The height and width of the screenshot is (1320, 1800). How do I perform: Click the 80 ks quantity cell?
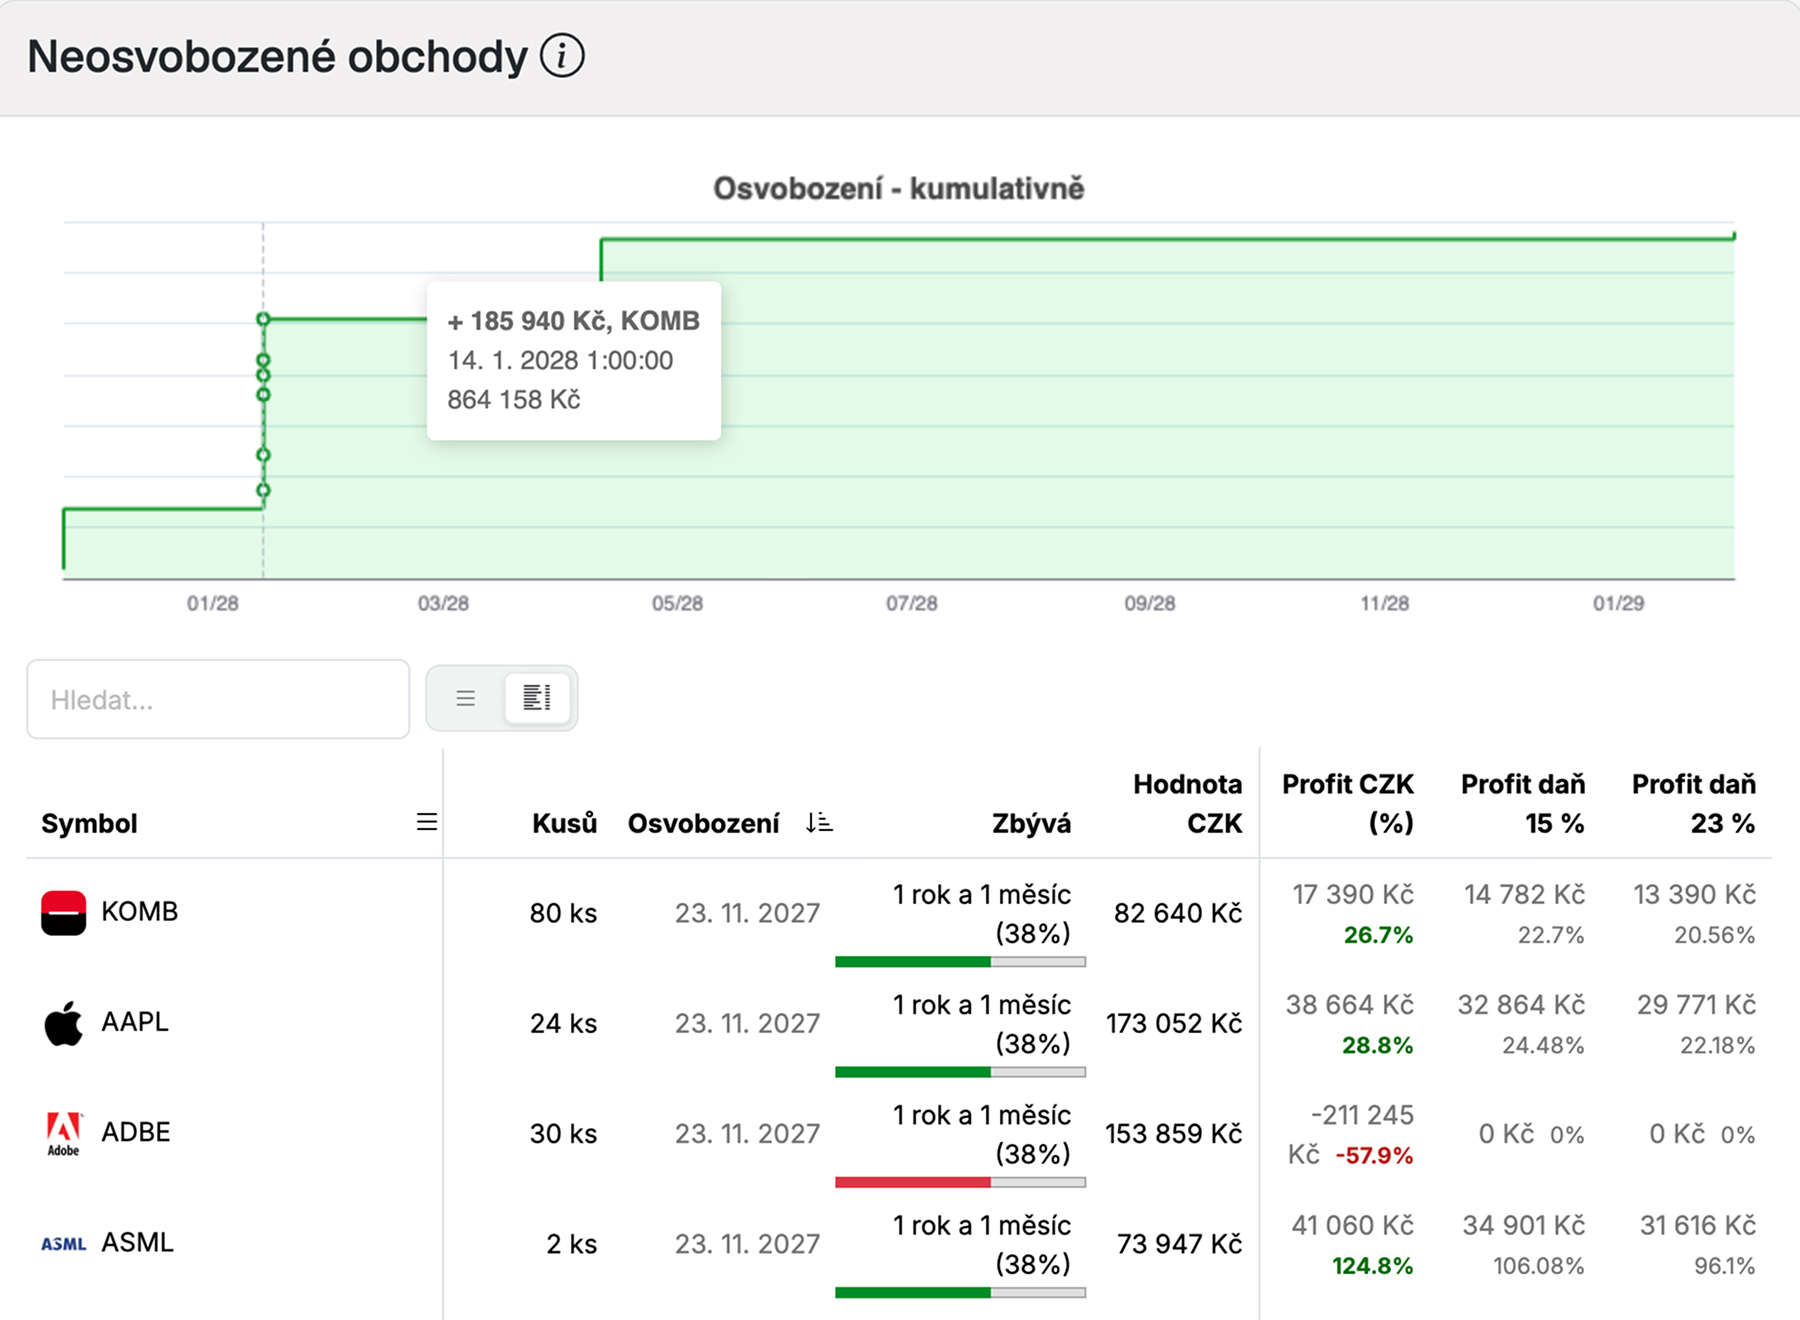click(563, 913)
